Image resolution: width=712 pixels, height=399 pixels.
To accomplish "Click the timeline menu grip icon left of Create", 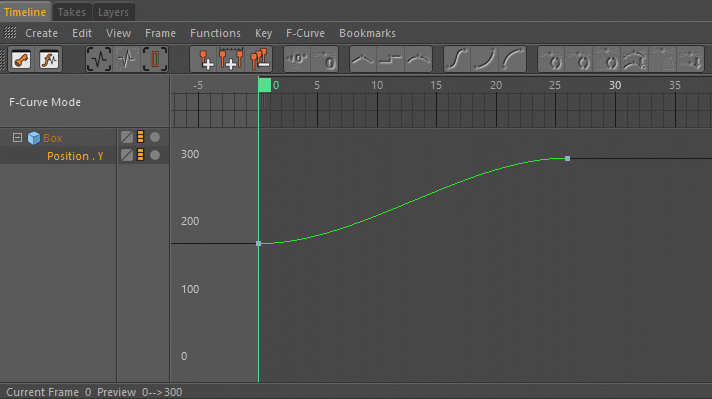I will (x=10, y=33).
